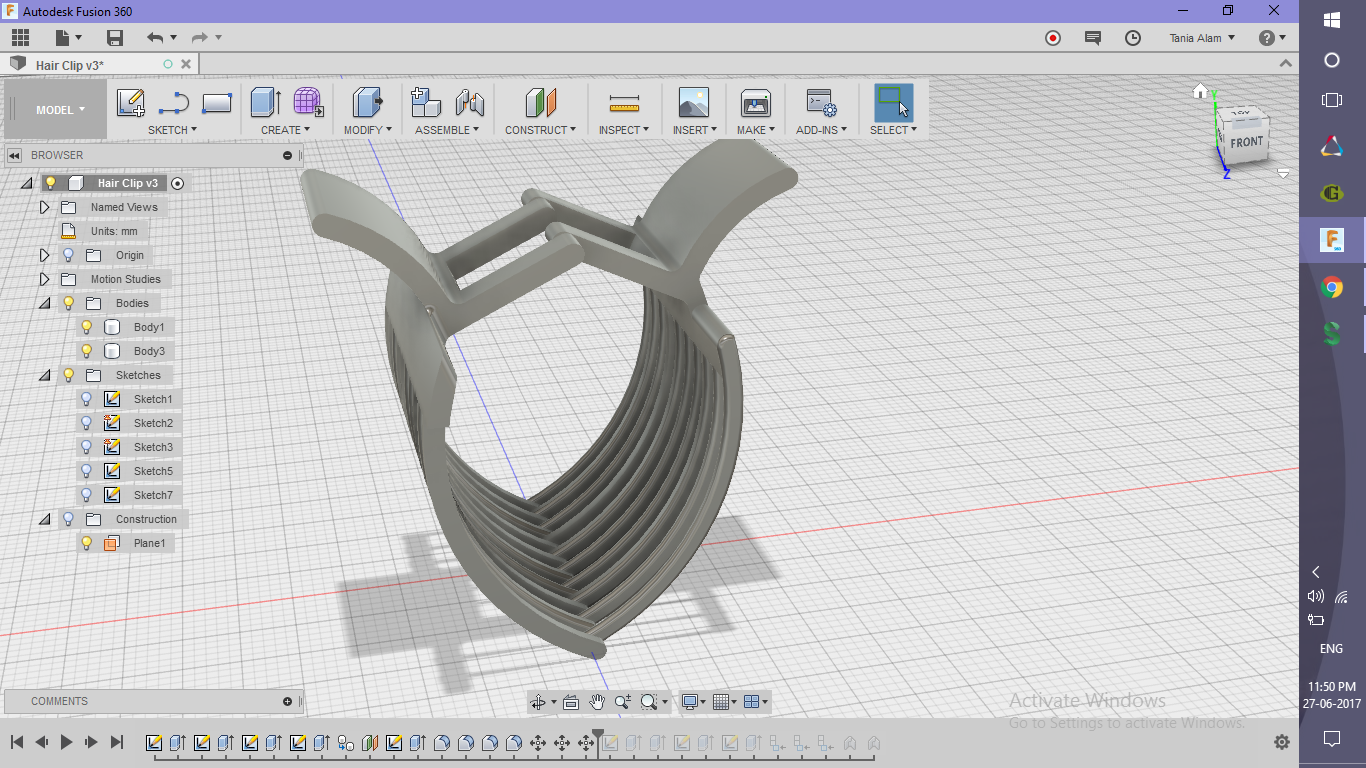Select the Spline sketch tool
Image resolution: width=1366 pixels, height=768 pixels.
click(x=174, y=102)
